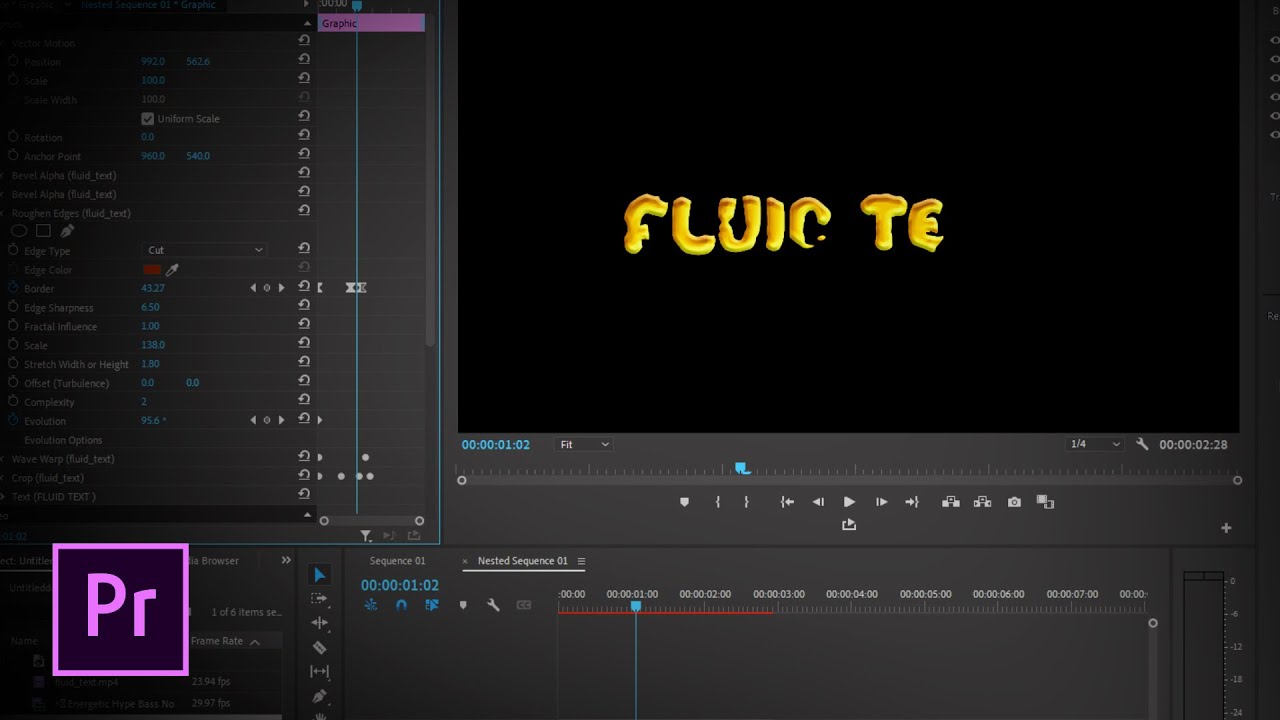The height and width of the screenshot is (720, 1280).
Task: Toggle stopwatch for Complexity
Action: click(14, 402)
